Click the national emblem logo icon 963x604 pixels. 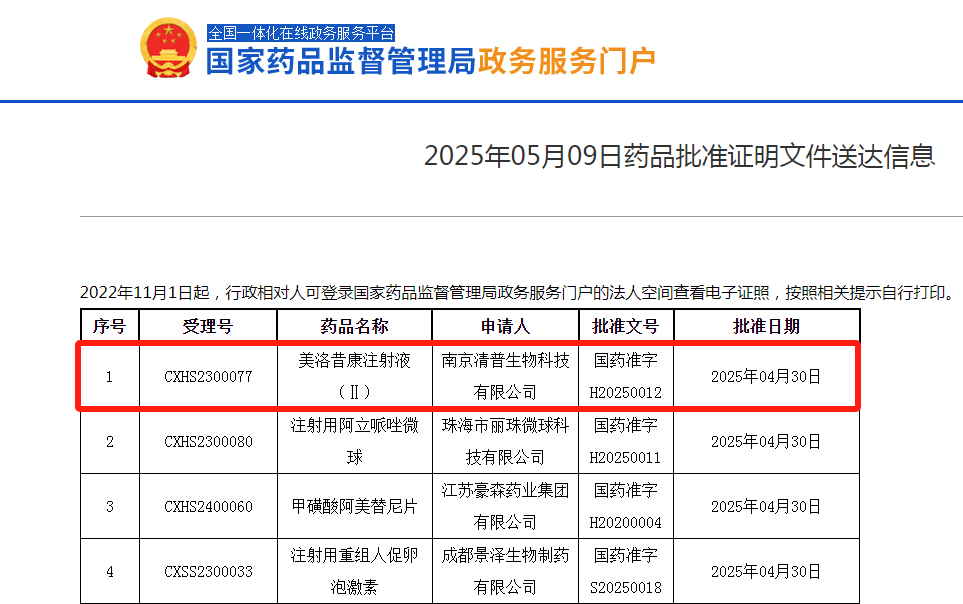(169, 48)
